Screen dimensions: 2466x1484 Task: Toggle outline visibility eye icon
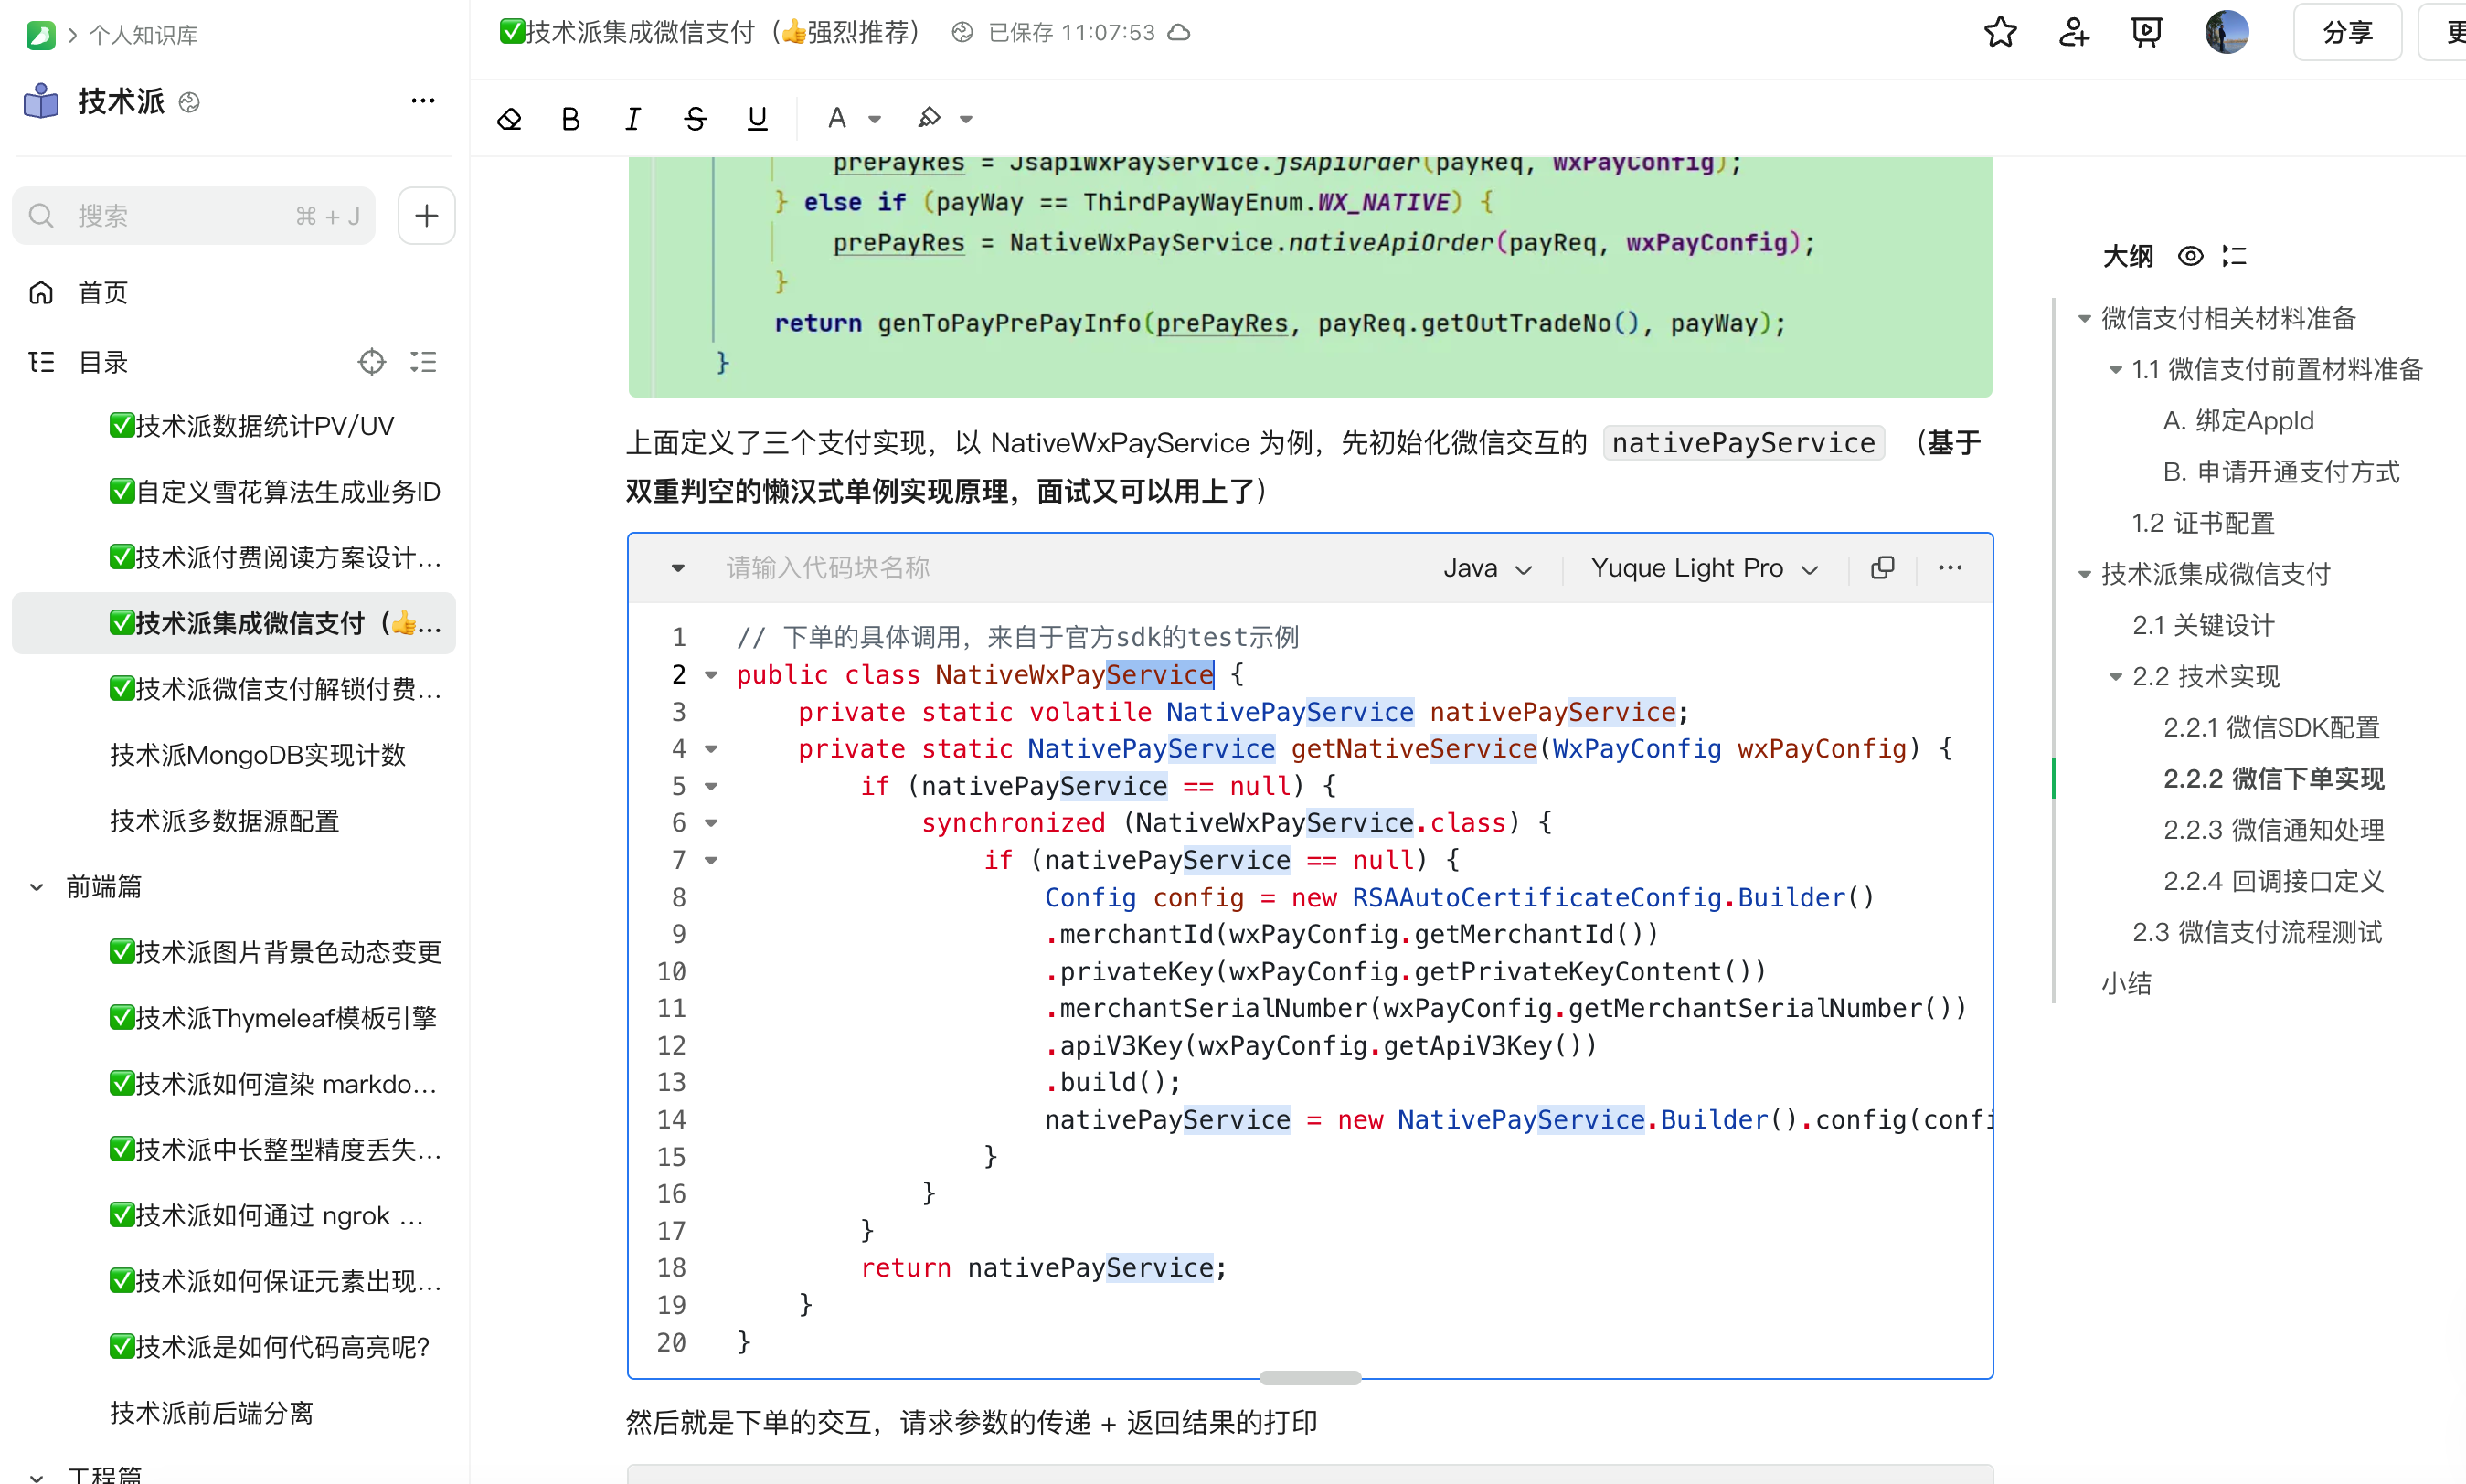tap(2190, 256)
